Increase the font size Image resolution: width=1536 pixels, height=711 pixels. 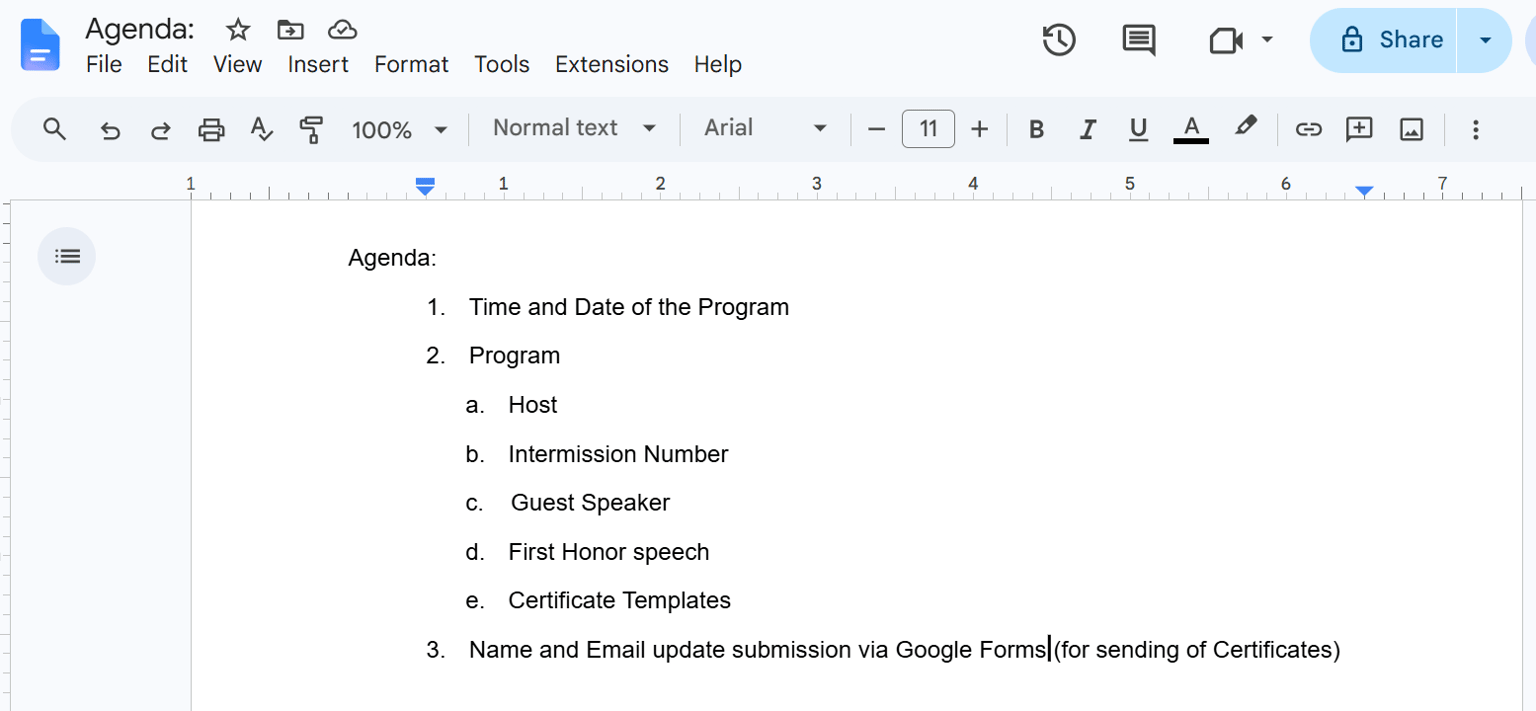(x=980, y=129)
